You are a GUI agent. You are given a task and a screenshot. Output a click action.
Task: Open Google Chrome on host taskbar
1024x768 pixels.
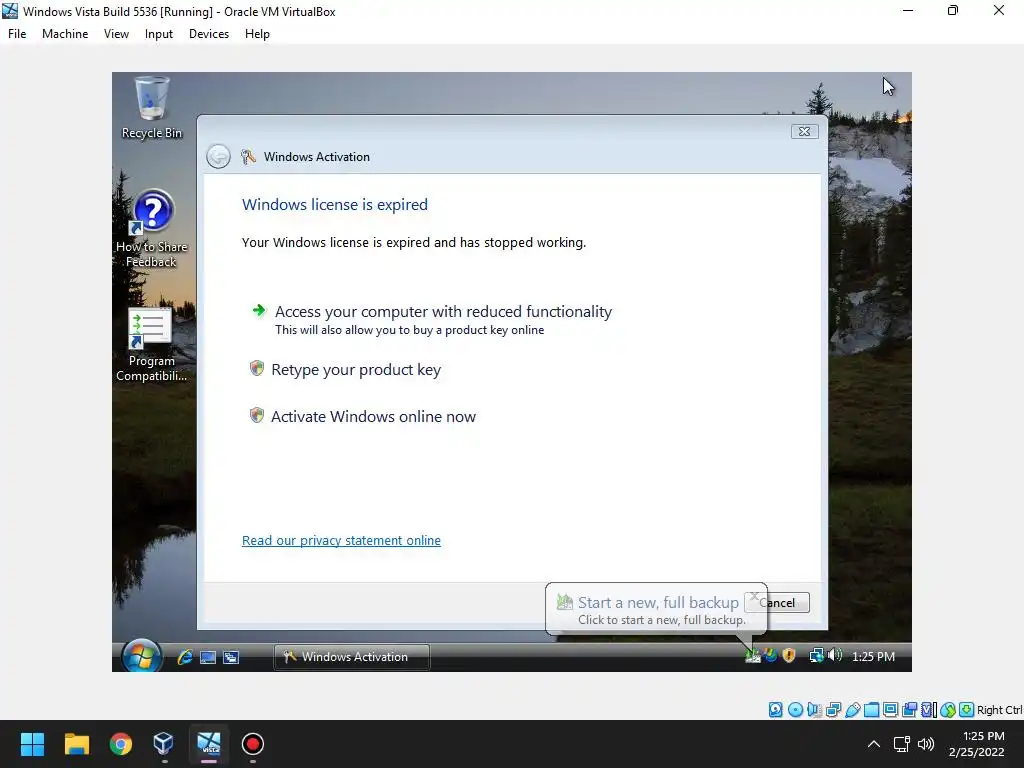(121, 744)
